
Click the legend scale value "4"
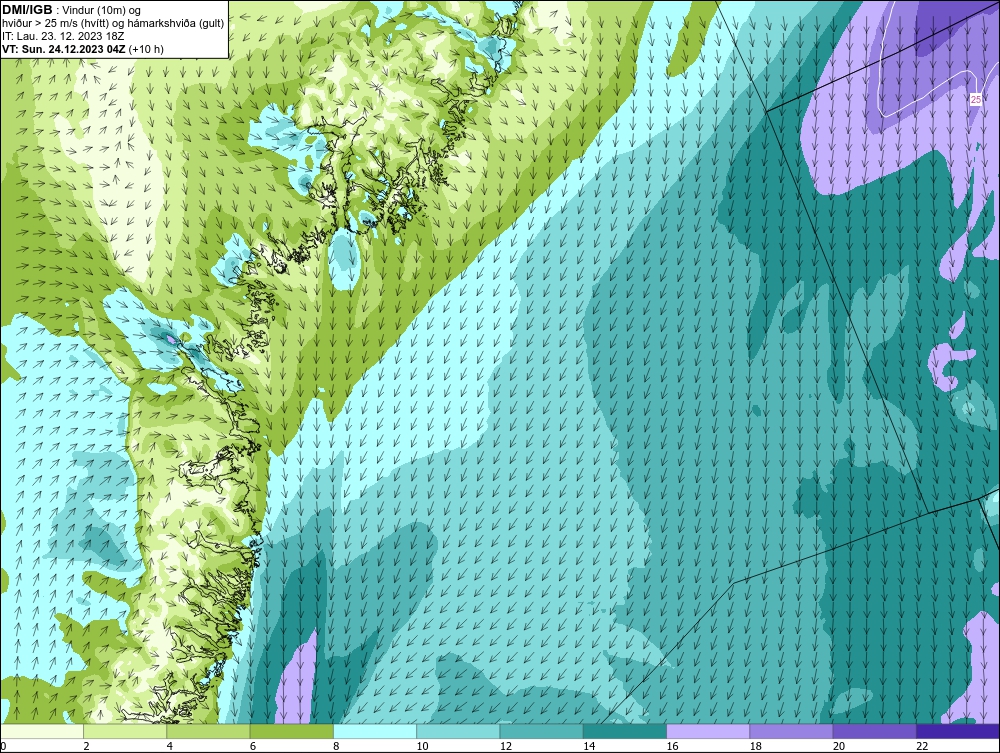coord(170,747)
